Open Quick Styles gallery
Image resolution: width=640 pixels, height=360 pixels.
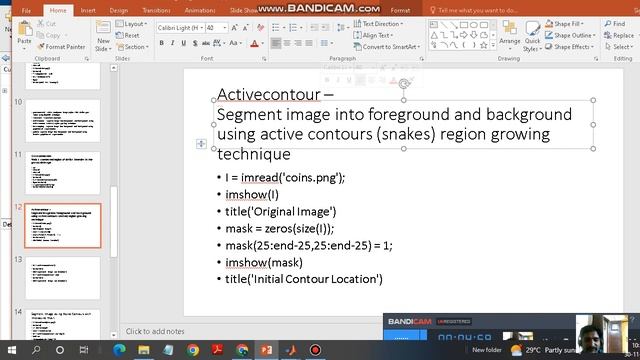pos(532,37)
